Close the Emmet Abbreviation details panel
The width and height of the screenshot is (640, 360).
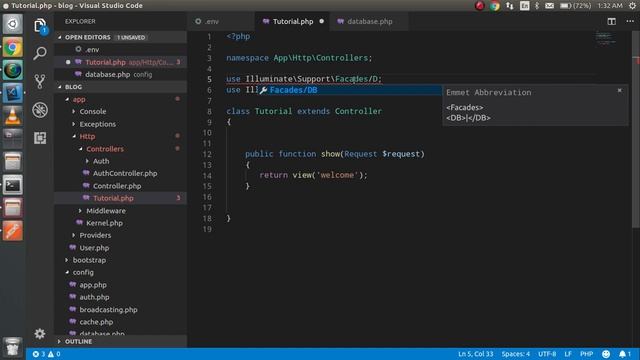tap(620, 90)
